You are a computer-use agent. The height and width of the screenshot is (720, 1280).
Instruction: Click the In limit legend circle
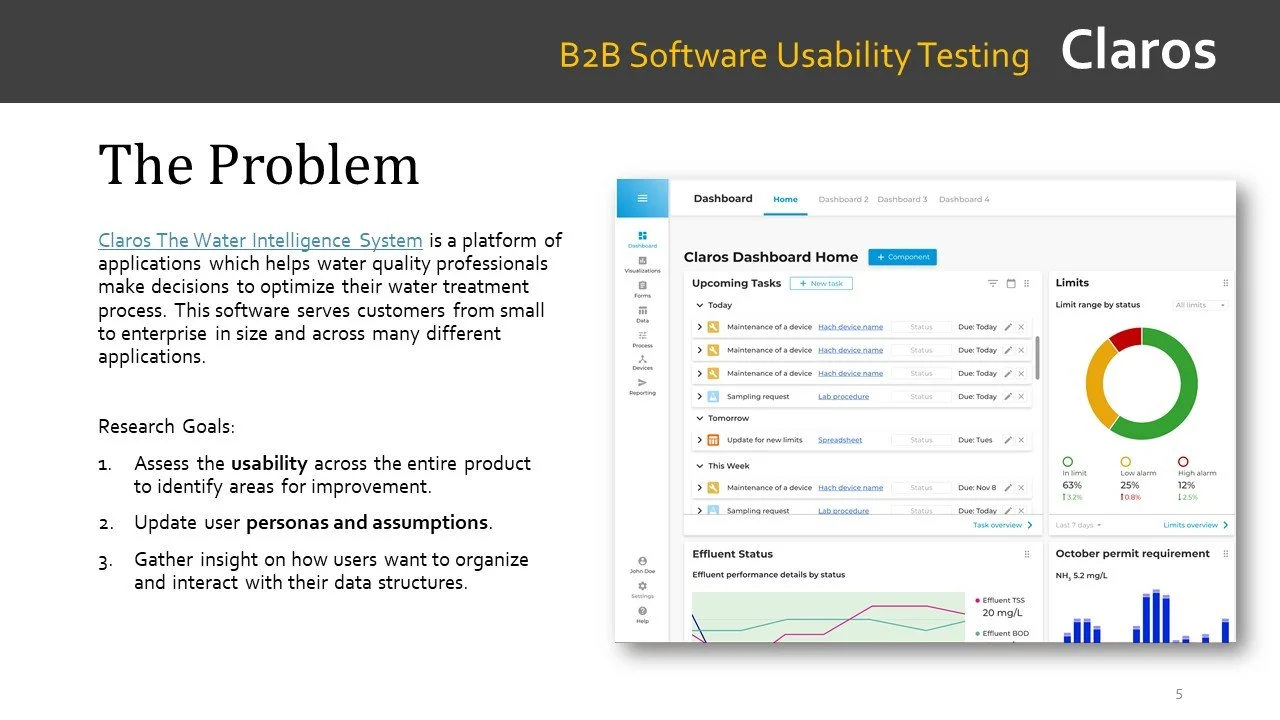tap(1067, 462)
